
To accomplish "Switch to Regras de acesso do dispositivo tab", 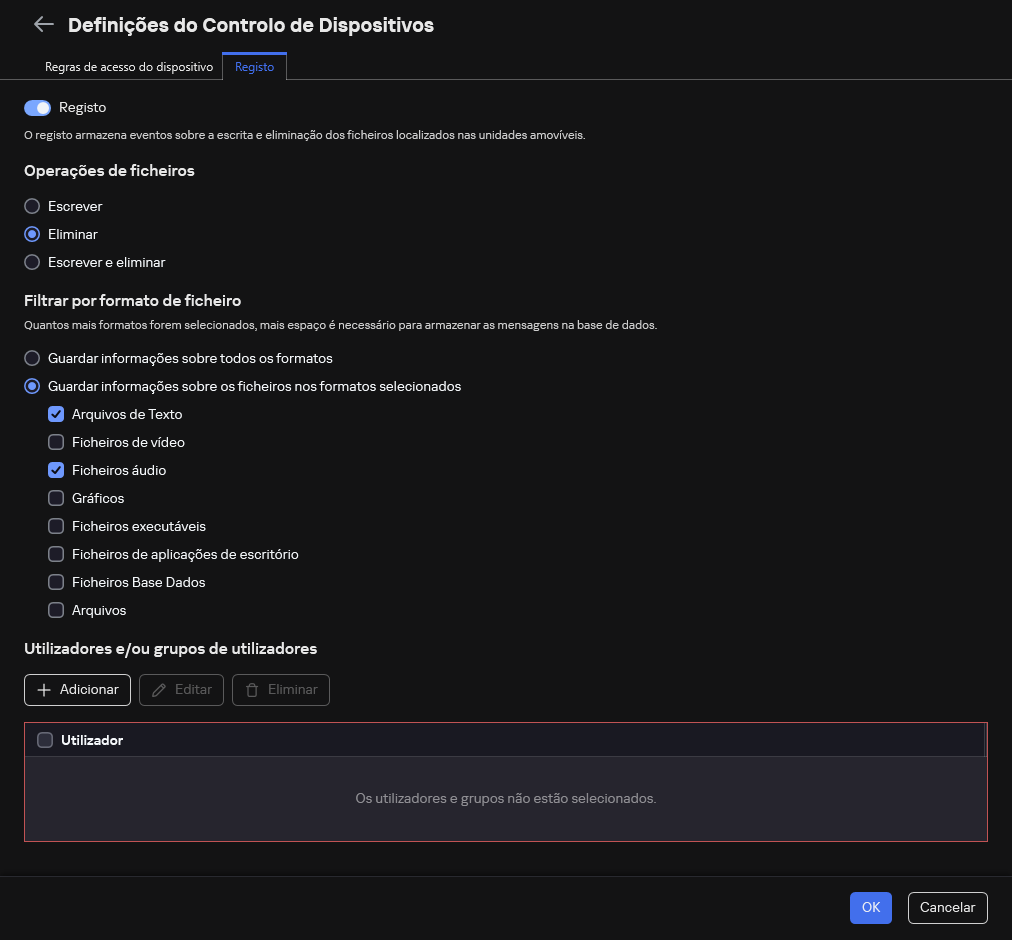I will (x=129, y=67).
